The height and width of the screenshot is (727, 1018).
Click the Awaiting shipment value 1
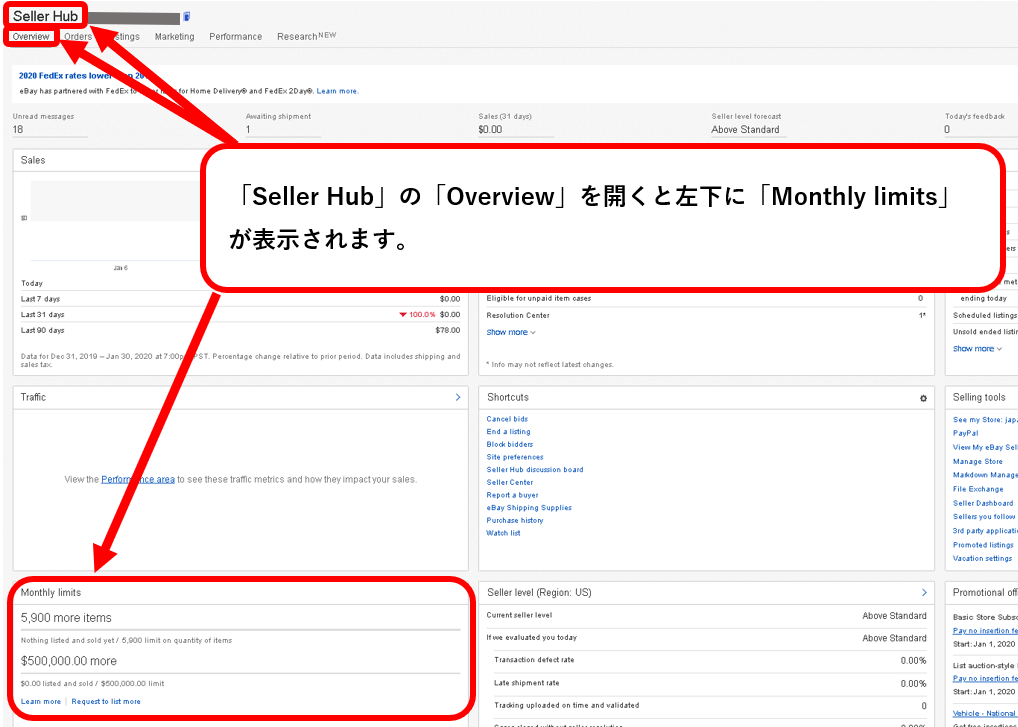248,129
